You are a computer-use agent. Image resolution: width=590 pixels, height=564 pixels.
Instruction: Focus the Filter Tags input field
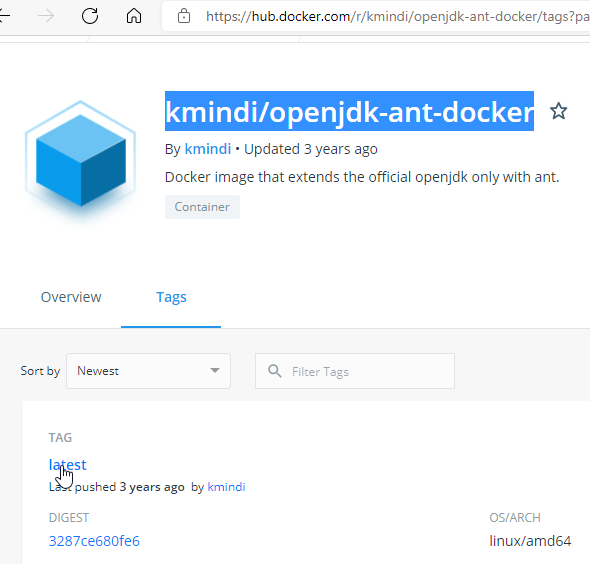[x=355, y=371]
